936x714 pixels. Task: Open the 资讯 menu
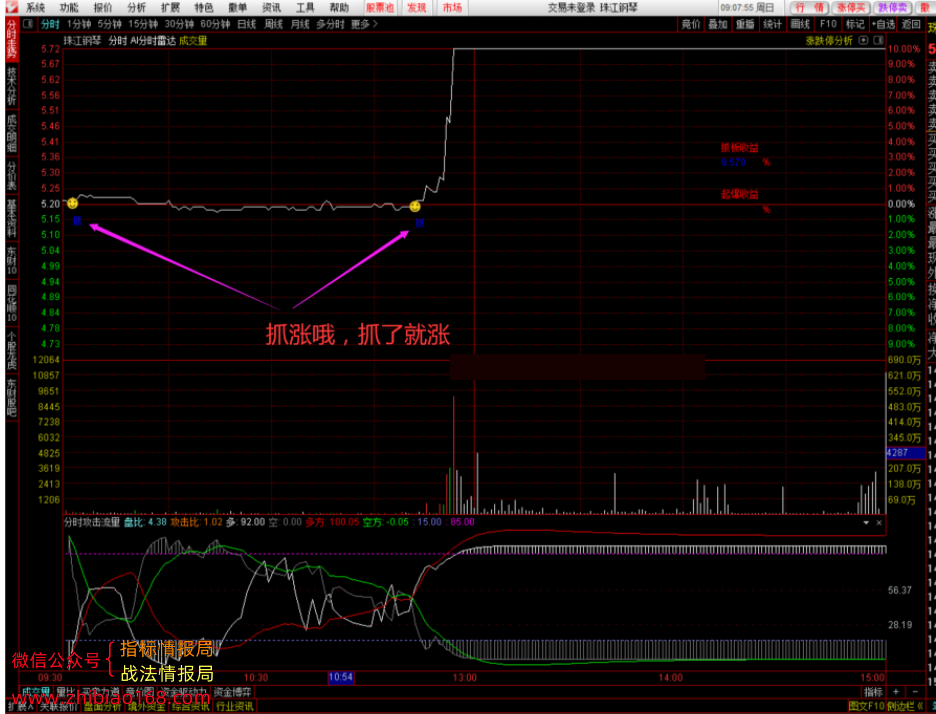tap(272, 8)
